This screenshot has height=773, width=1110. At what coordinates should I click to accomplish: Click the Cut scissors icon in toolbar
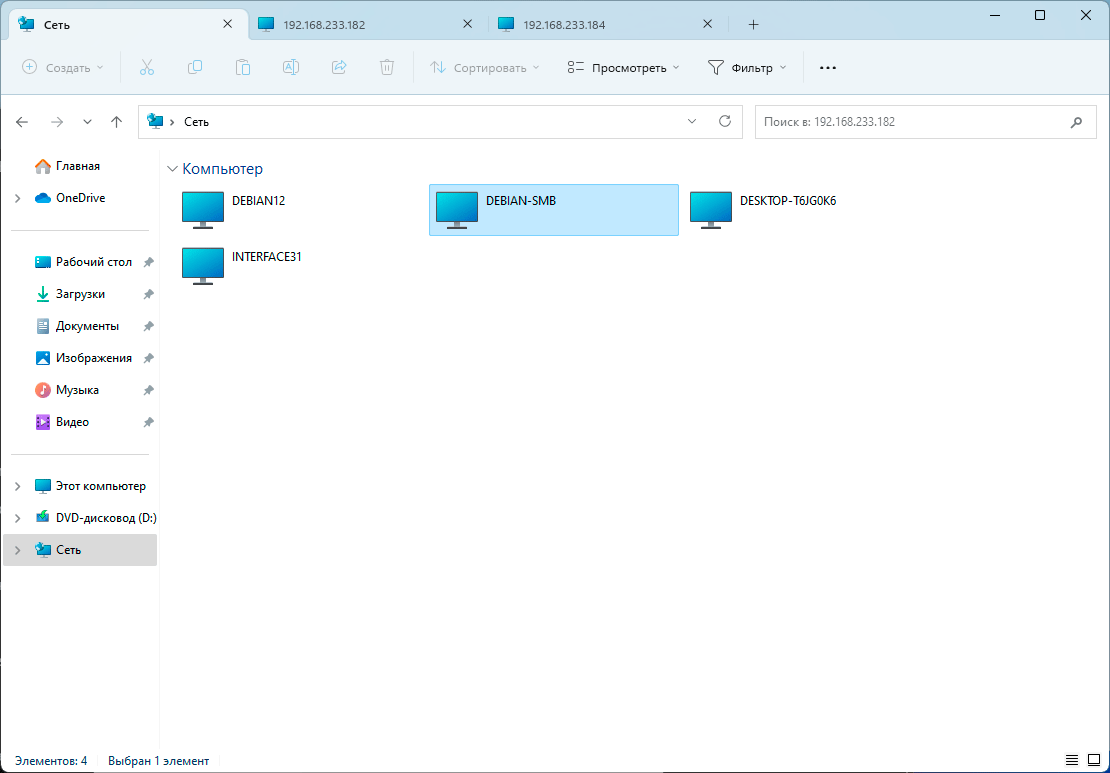(147, 67)
